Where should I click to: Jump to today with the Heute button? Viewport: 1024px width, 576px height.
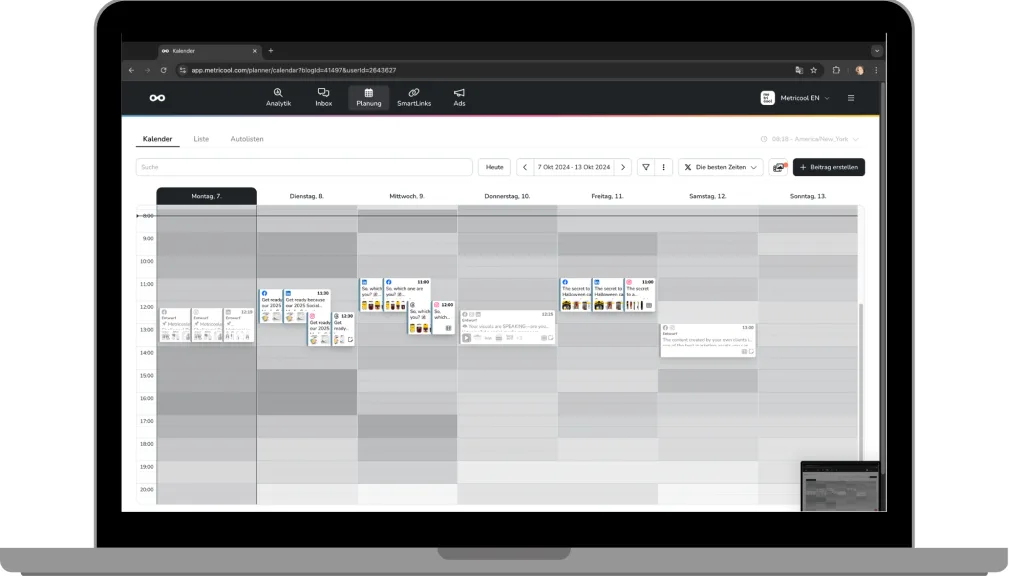[493, 167]
